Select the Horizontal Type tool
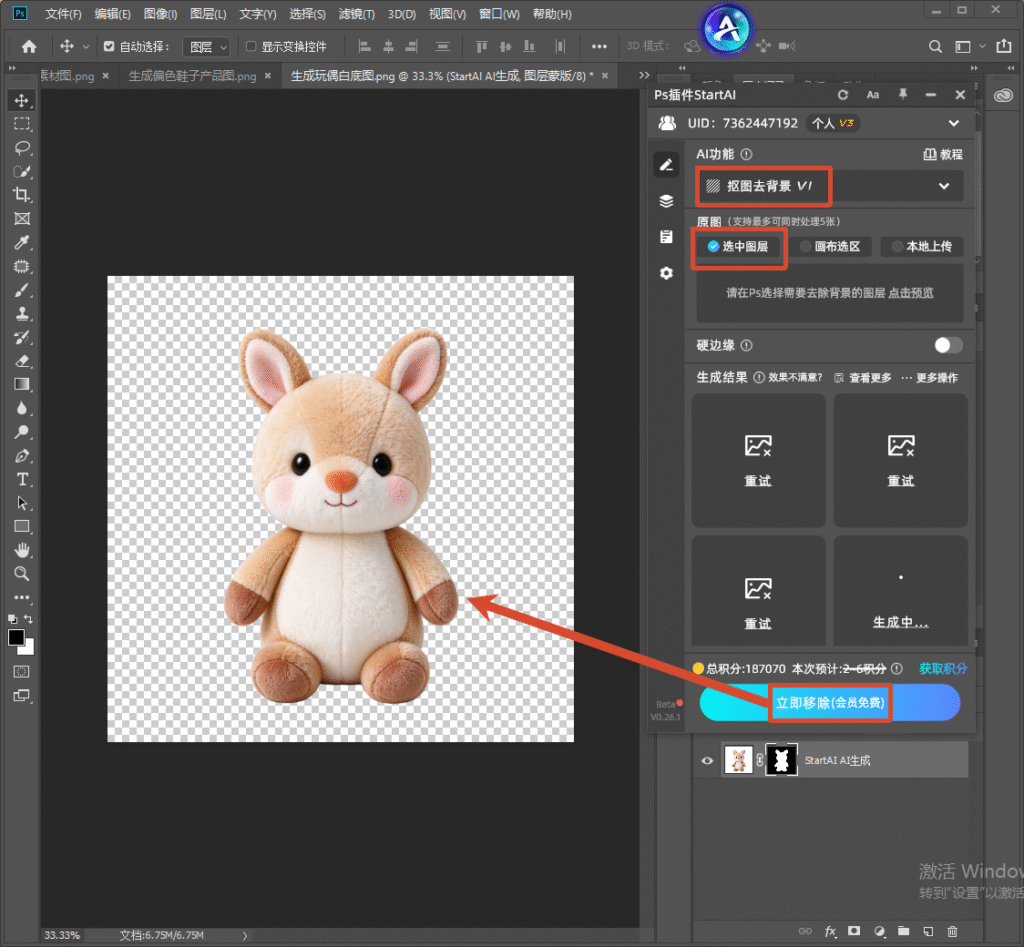This screenshot has width=1024, height=947. click(22, 479)
